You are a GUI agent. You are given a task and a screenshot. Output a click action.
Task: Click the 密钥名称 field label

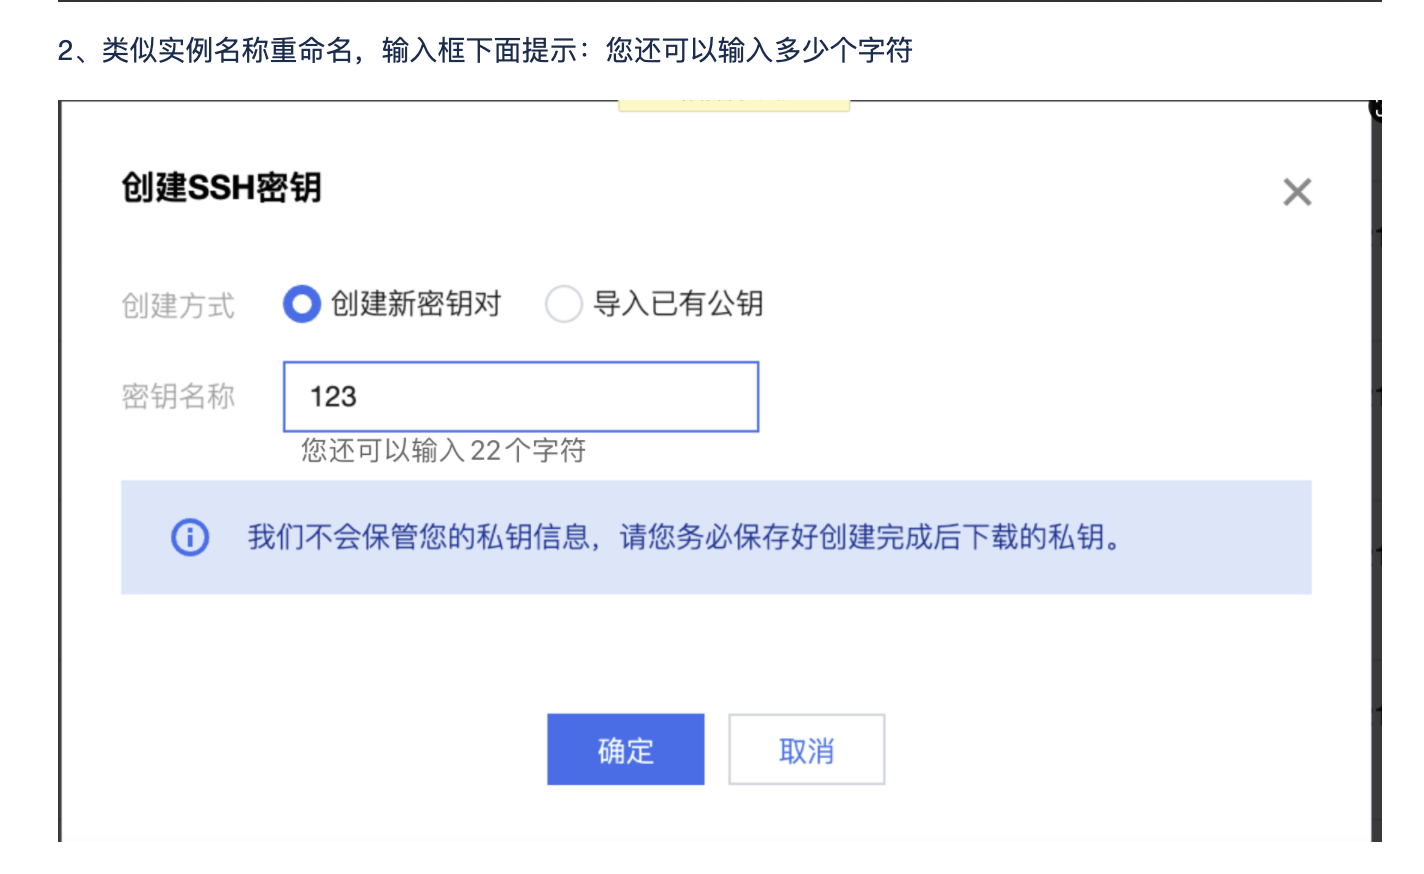pos(178,397)
